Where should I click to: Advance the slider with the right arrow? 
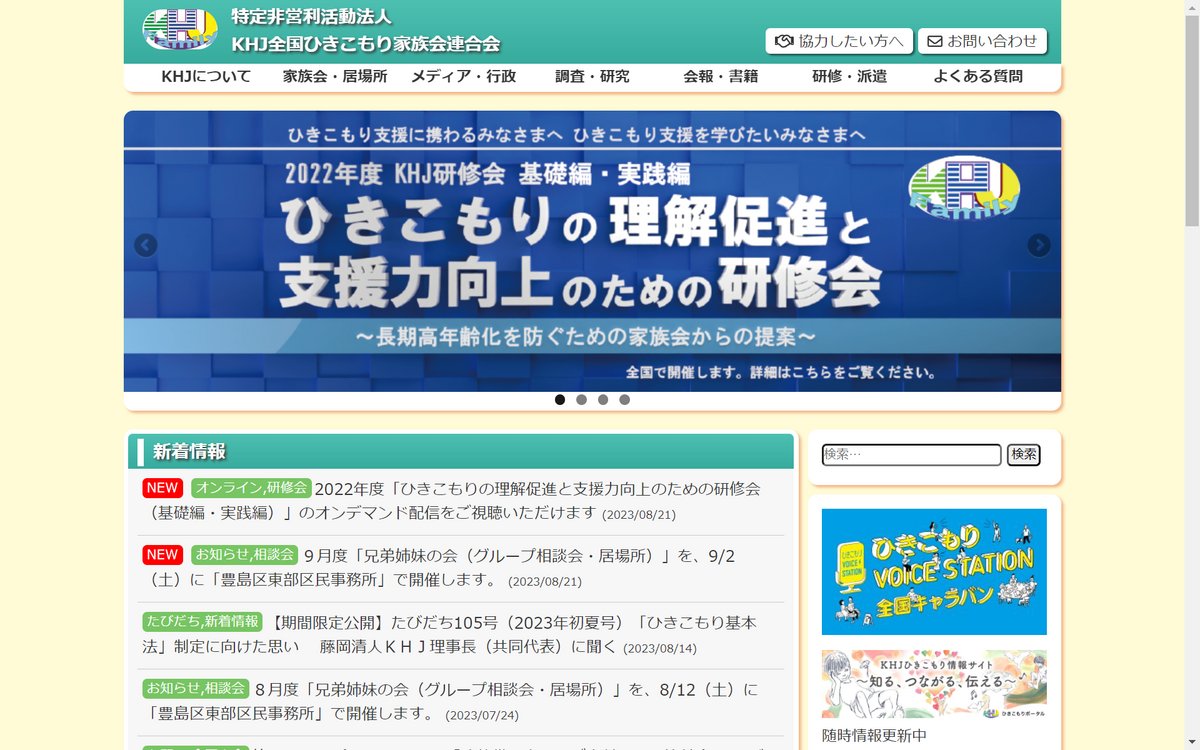tap(1039, 245)
